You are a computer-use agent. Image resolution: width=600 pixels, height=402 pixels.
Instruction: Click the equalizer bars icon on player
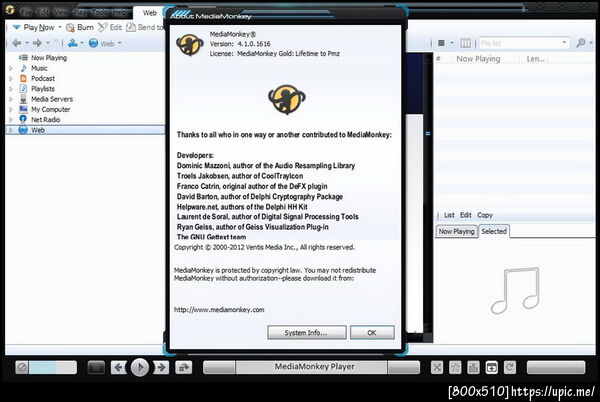tap(473, 368)
